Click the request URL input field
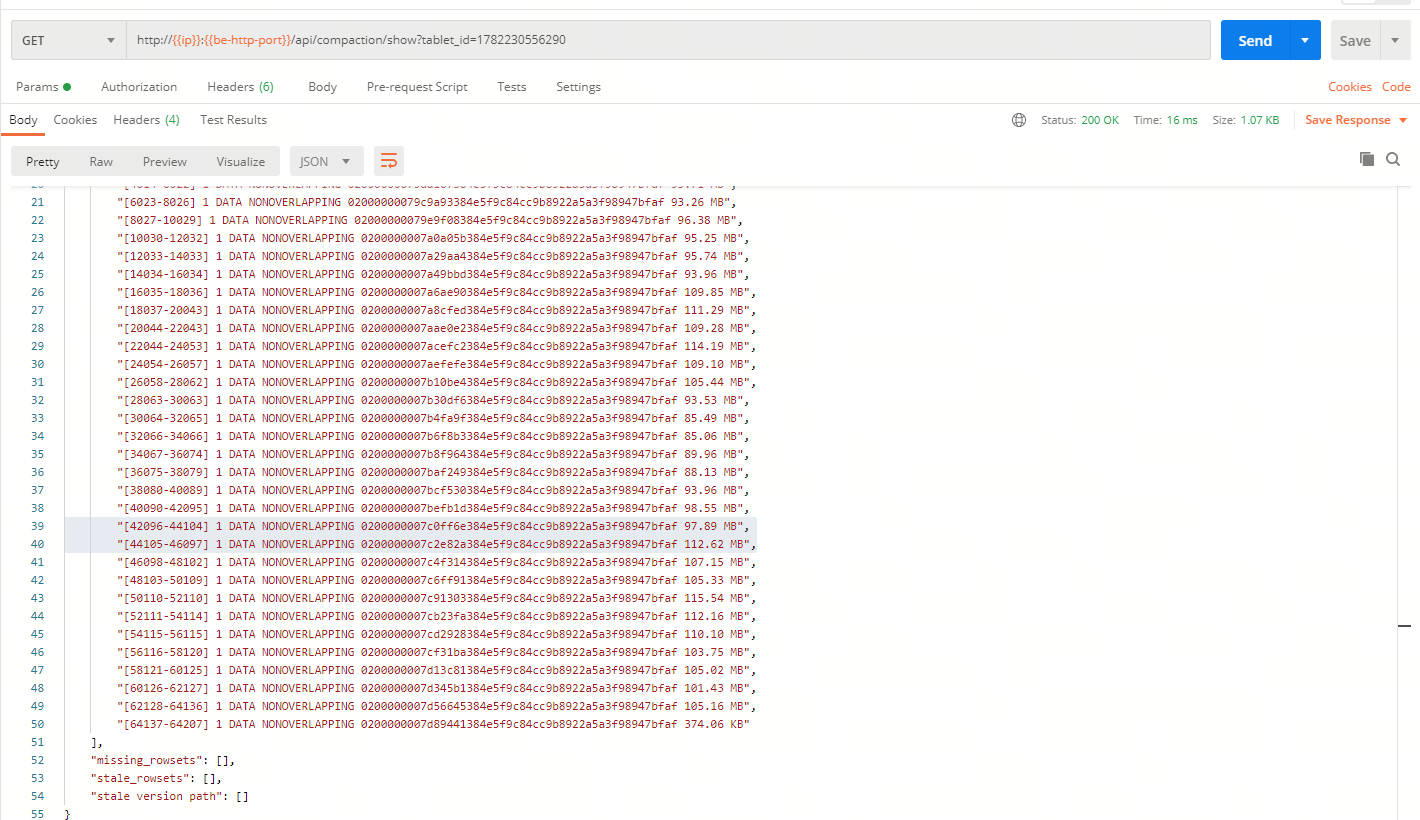Image resolution: width=1420 pixels, height=820 pixels. tap(668, 41)
